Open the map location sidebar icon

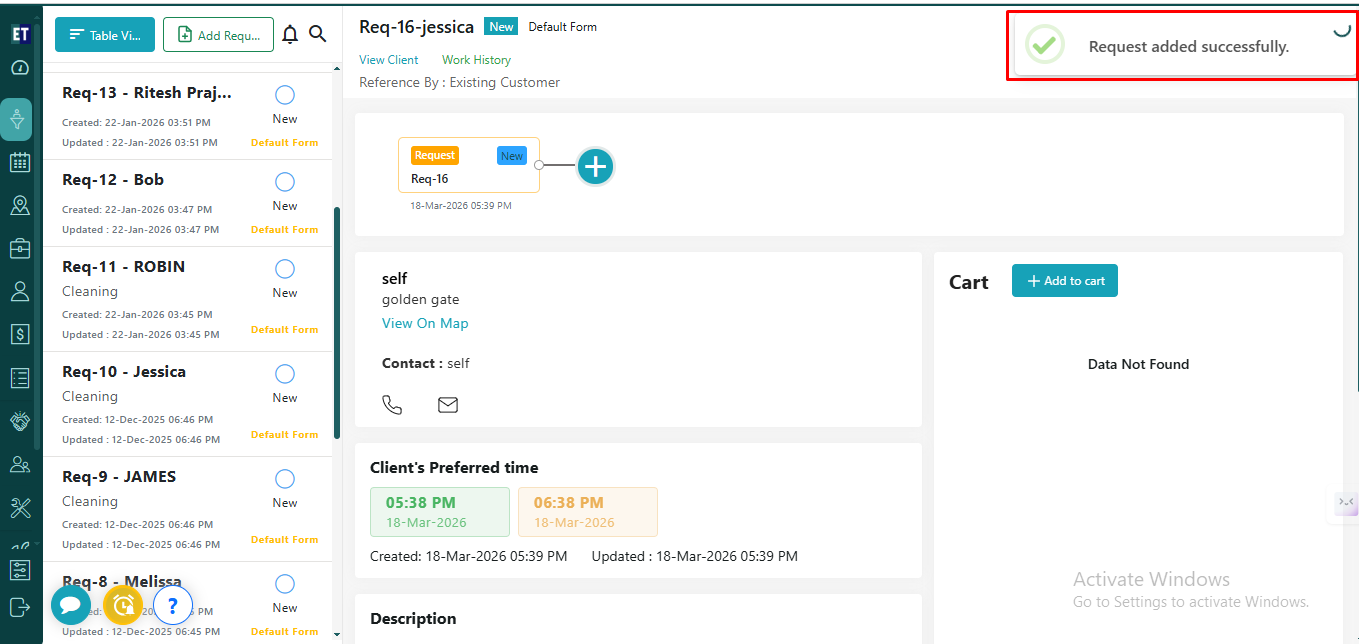tap(20, 205)
